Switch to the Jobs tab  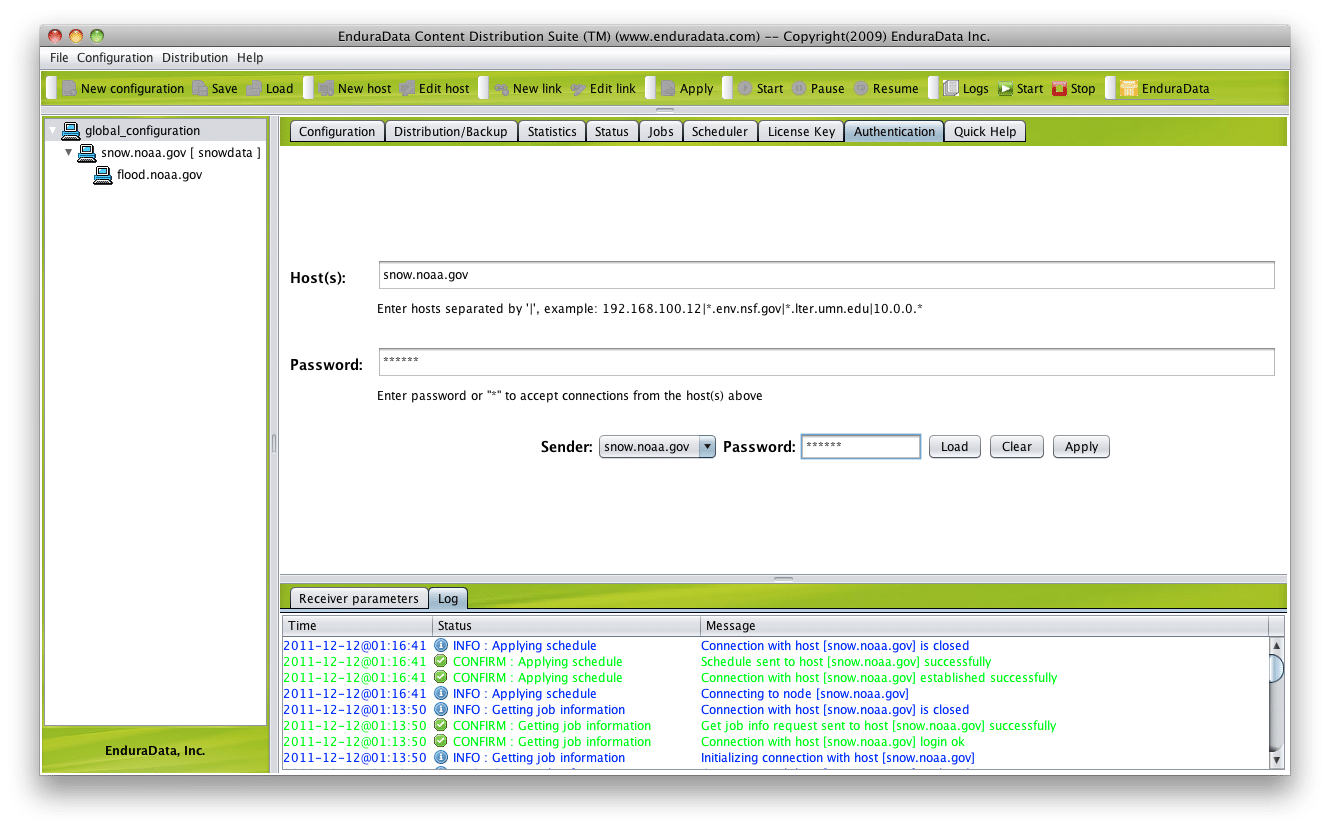[661, 131]
